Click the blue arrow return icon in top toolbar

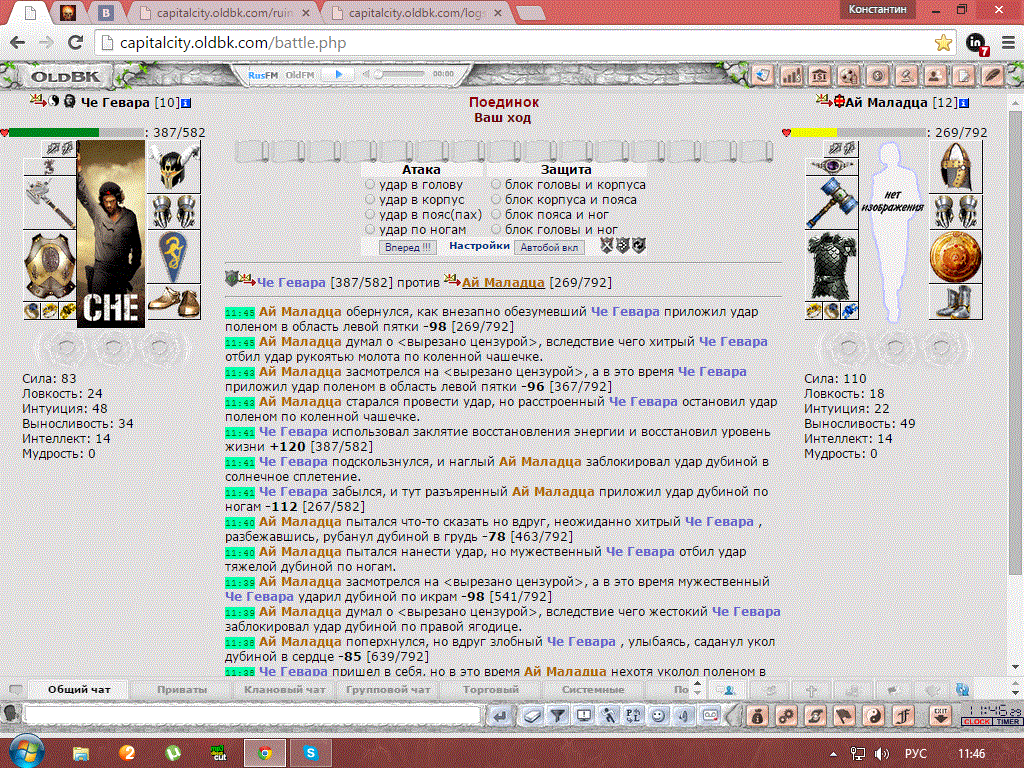coord(762,76)
